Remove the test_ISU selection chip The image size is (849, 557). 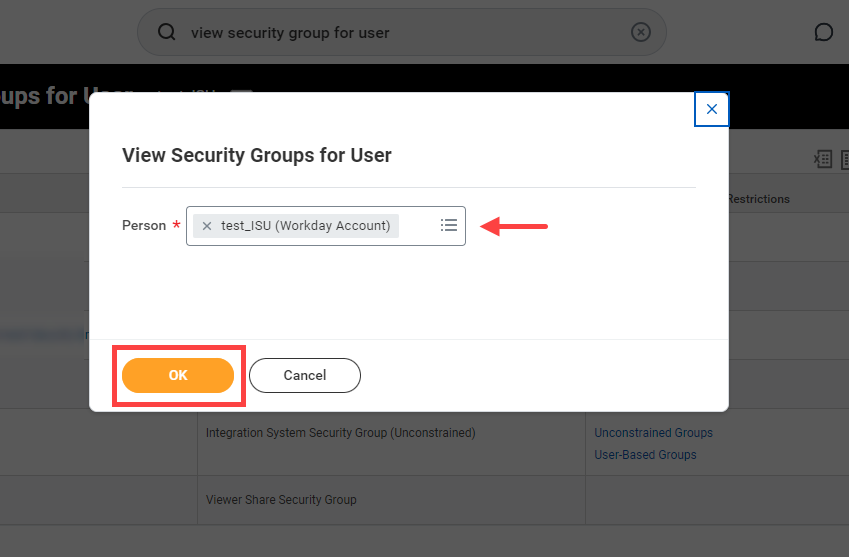[x=207, y=226]
